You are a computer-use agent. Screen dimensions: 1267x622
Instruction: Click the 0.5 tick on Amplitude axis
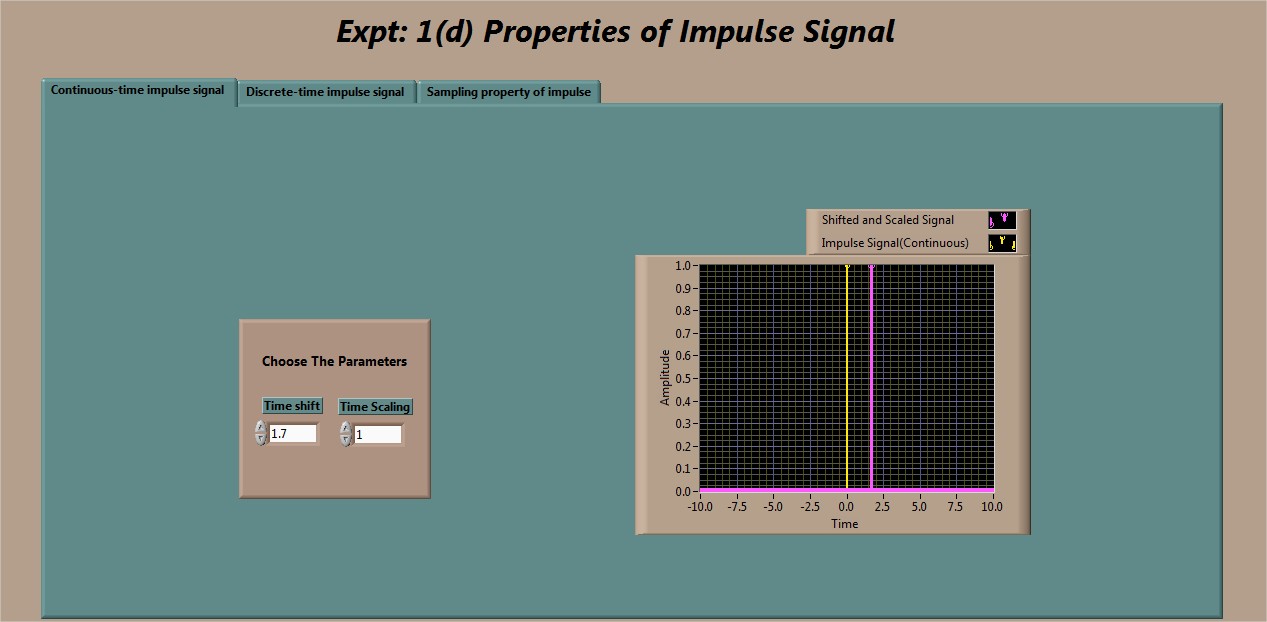[x=683, y=378]
